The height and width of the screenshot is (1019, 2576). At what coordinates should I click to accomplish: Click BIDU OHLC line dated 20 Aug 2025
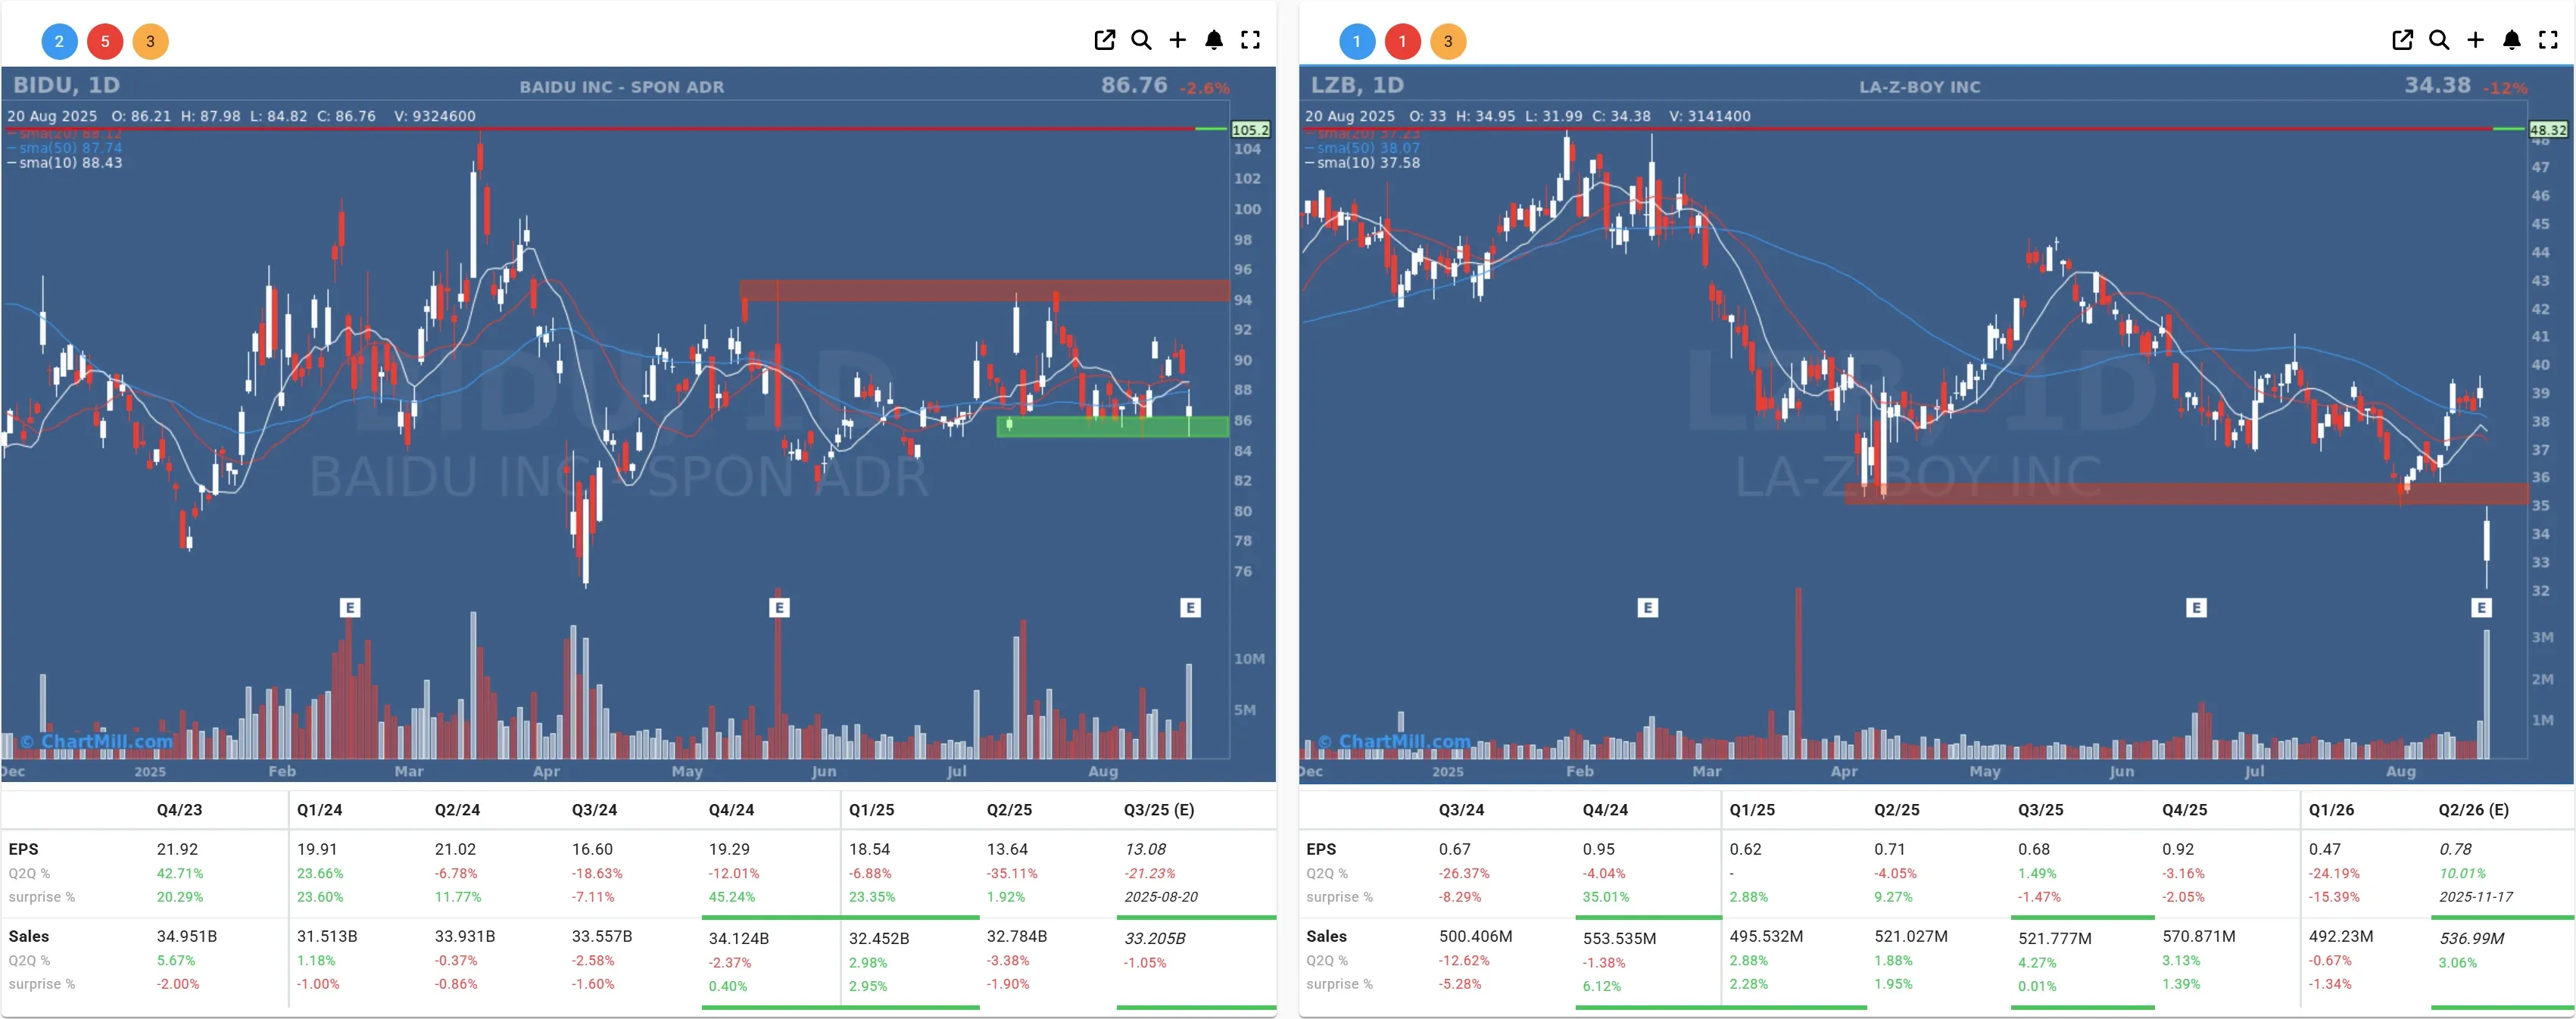click(241, 116)
